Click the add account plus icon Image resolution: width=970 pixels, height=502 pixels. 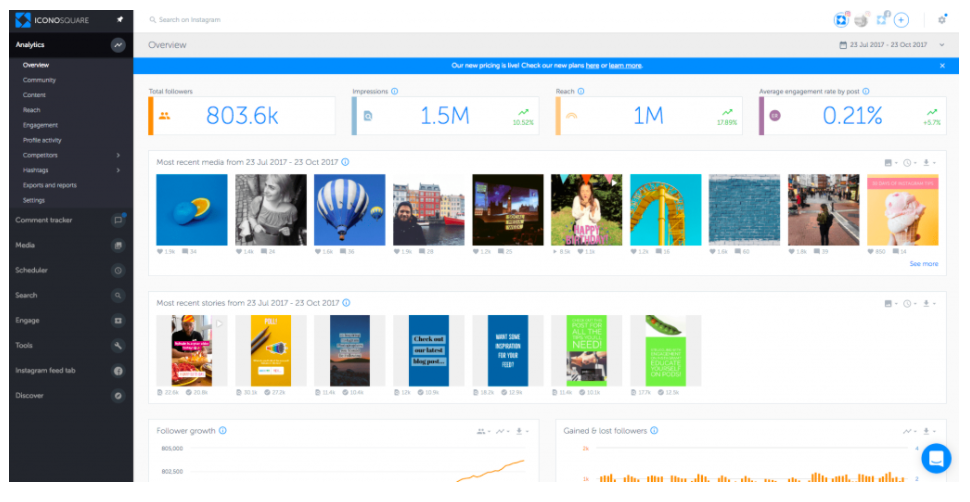click(901, 19)
